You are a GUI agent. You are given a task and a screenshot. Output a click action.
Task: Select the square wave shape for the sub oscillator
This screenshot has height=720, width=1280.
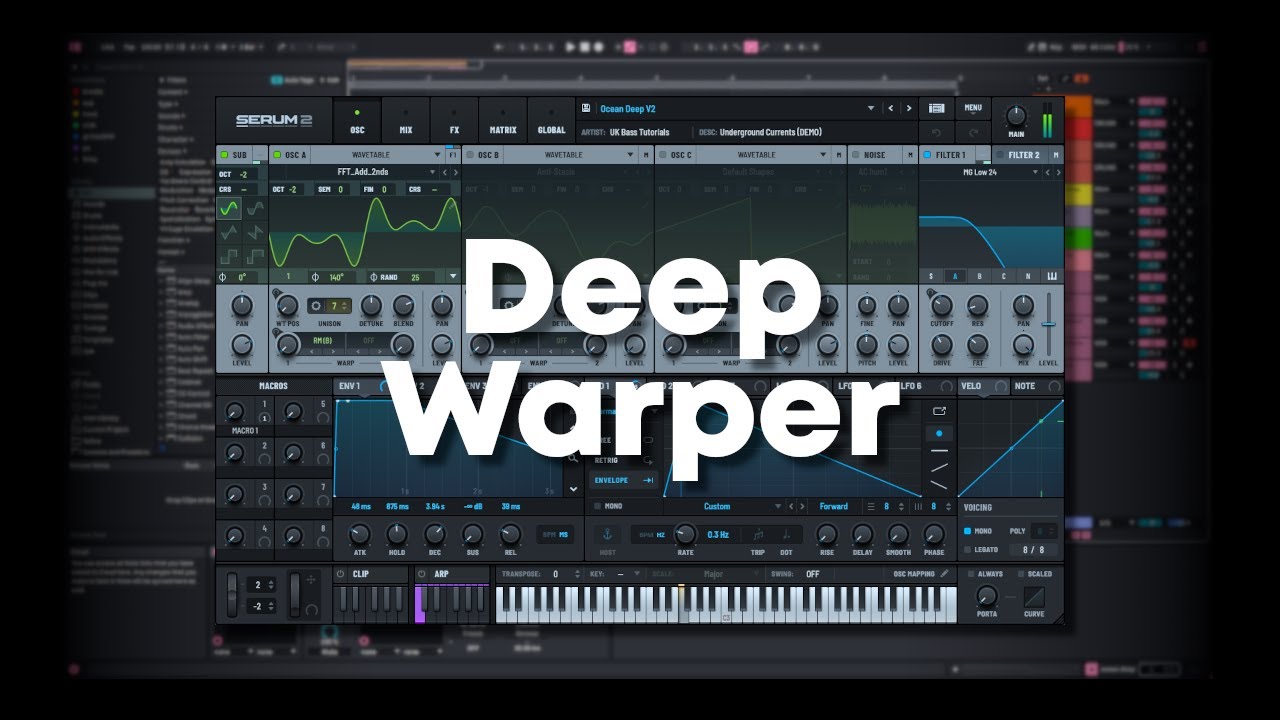point(228,255)
